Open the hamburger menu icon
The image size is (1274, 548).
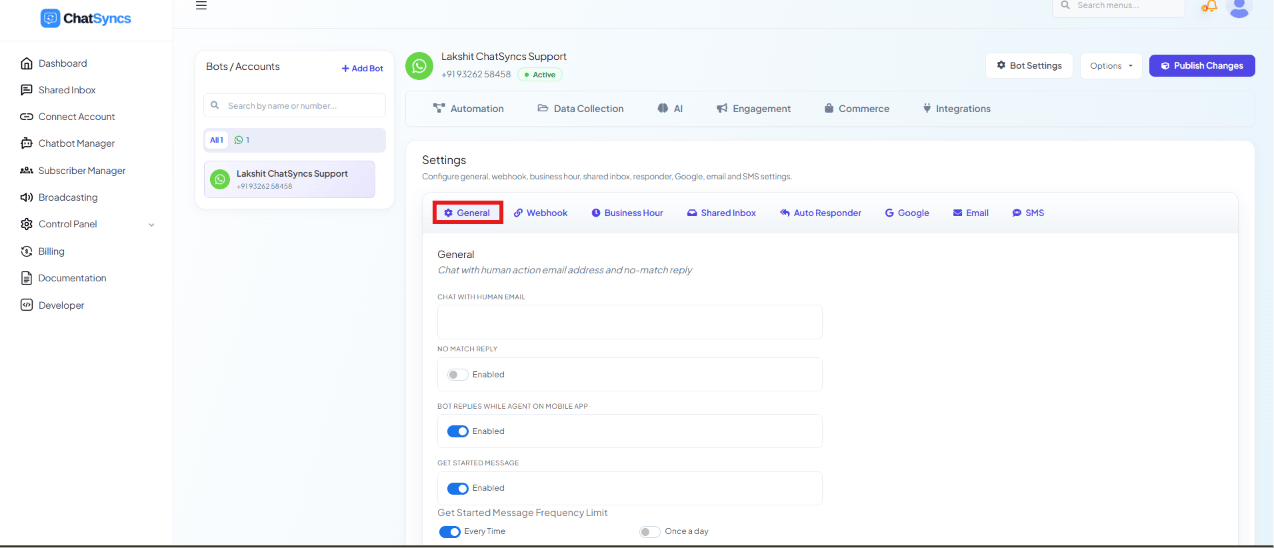coord(201,5)
